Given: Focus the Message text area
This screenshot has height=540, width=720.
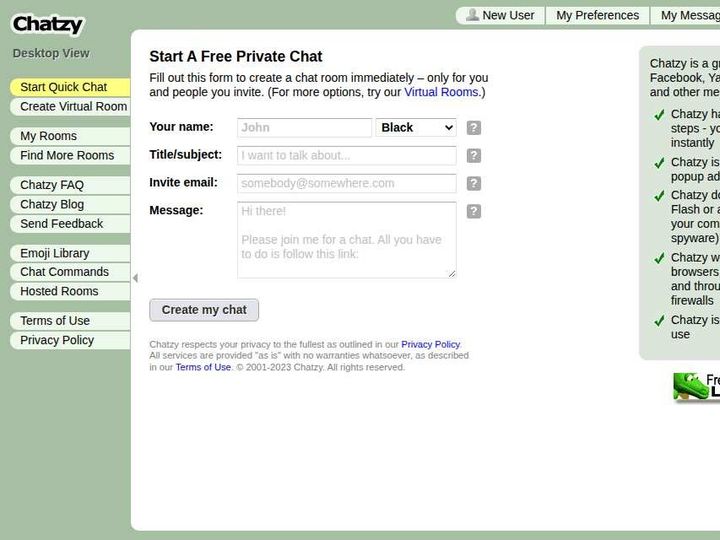Looking at the screenshot, I should 347,240.
